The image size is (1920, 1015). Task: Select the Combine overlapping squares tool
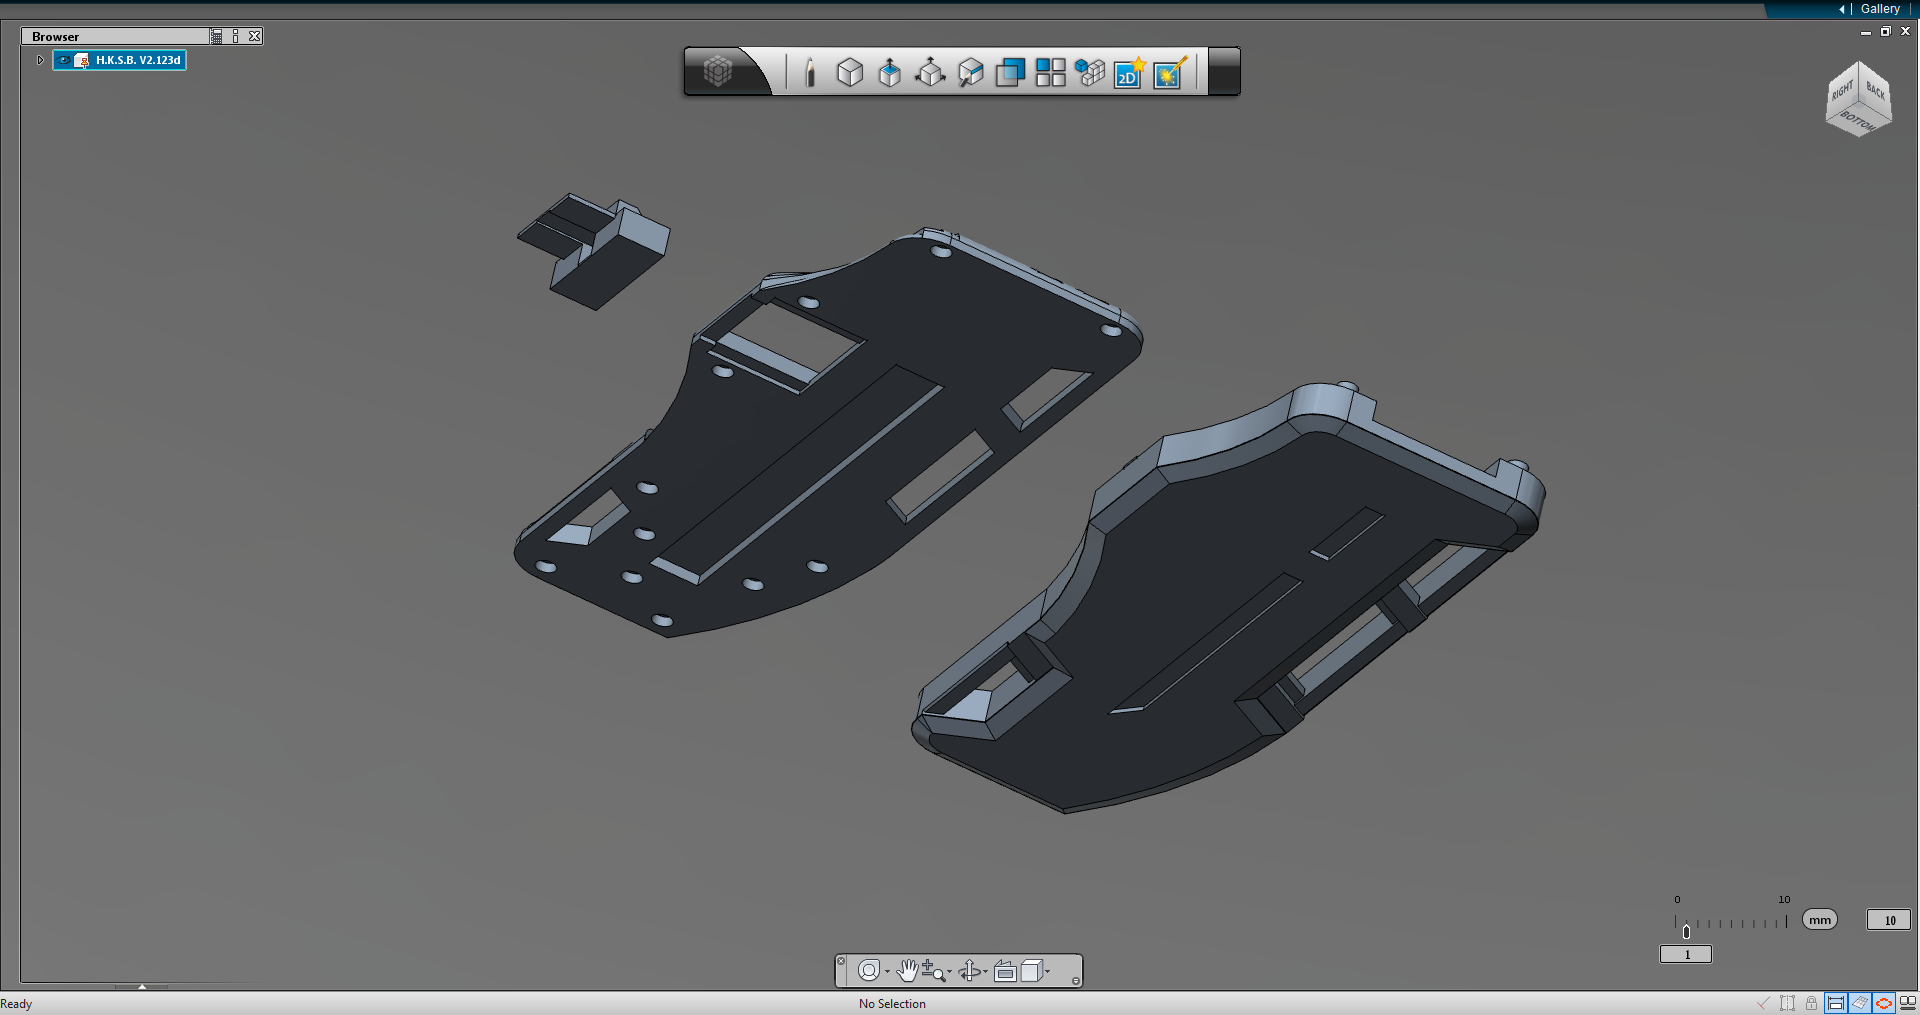1010,72
